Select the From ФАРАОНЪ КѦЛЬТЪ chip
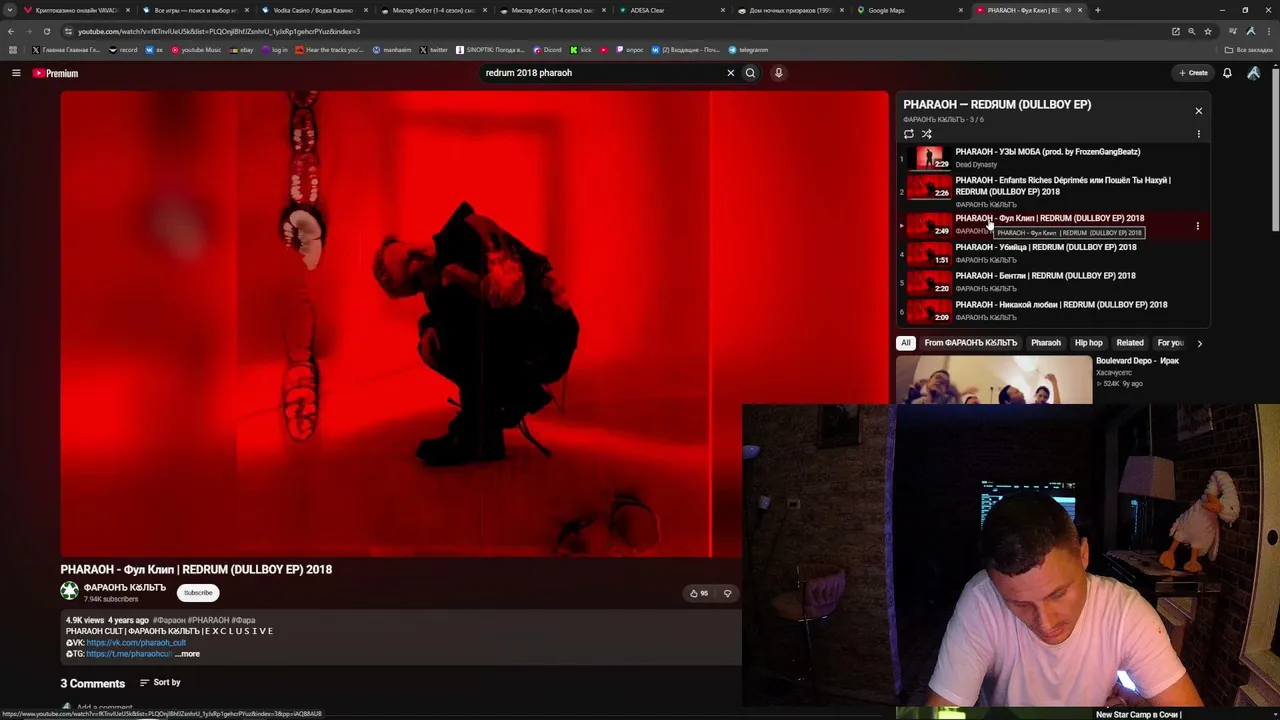1280x720 pixels. pyautogui.click(x=970, y=343)
